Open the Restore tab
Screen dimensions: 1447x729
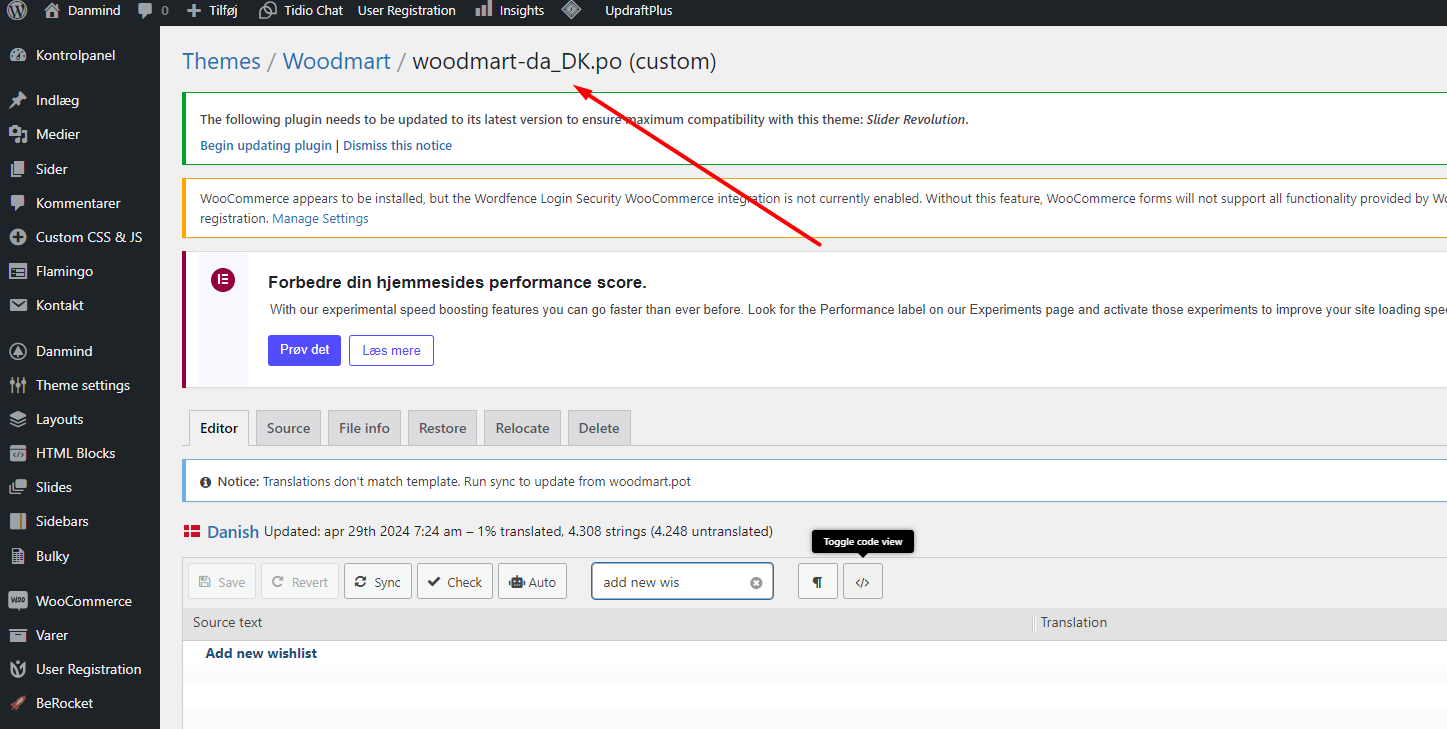pyautogui.click(x=443, y=428)
